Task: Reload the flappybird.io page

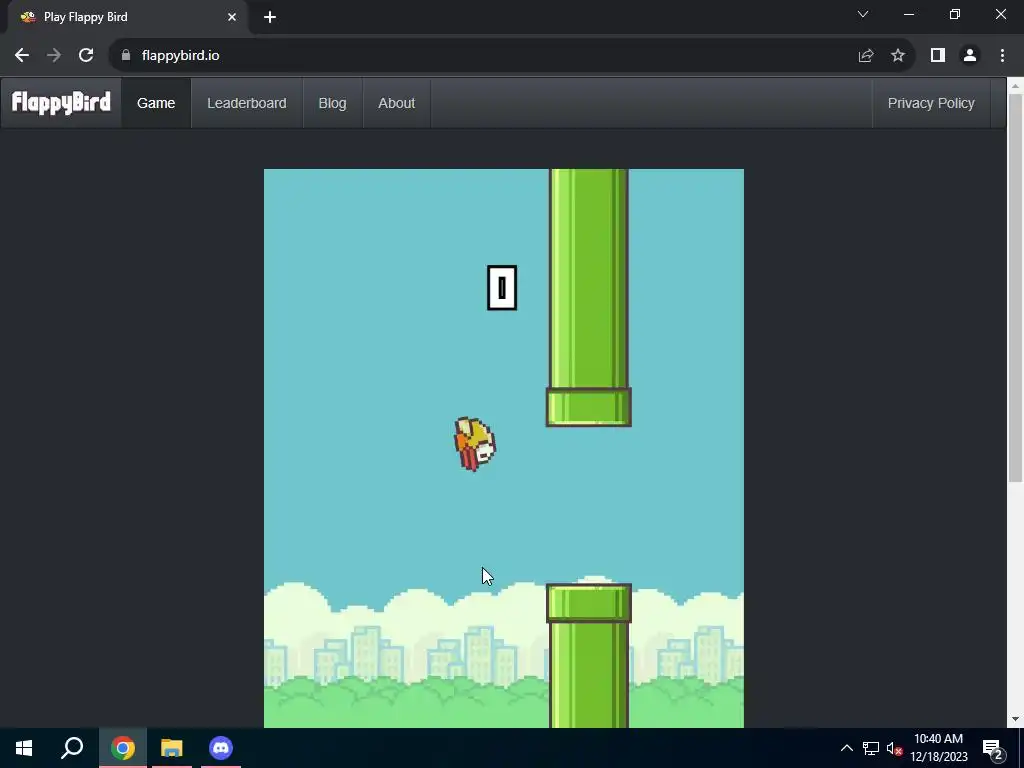Action: coord(86,56)
